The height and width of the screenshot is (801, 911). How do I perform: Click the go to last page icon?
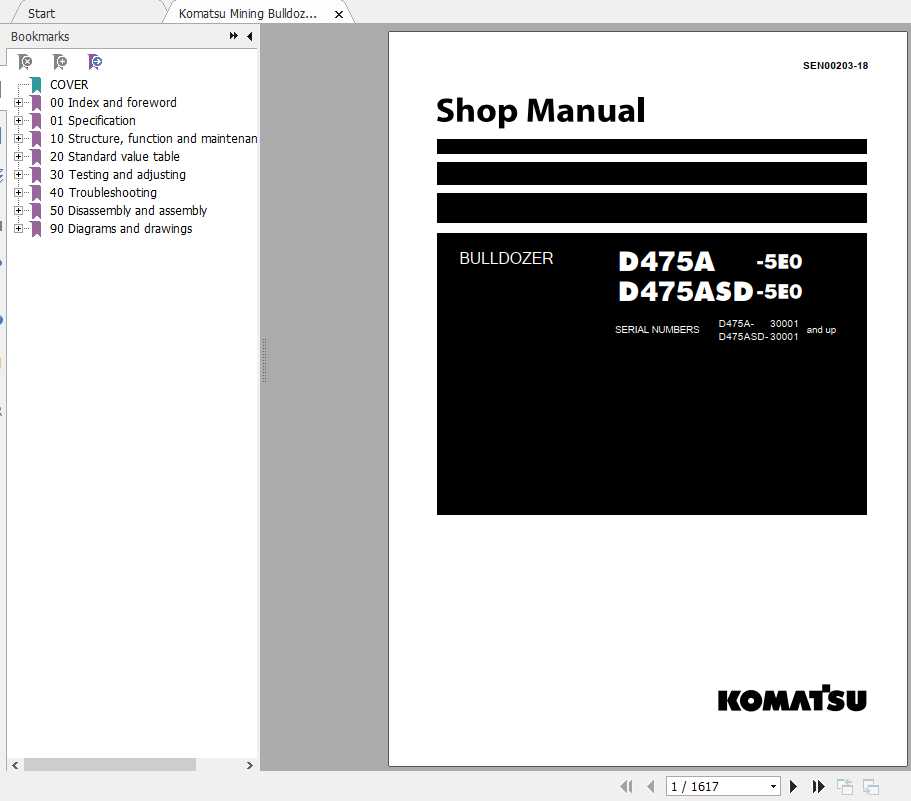point(818,786)
